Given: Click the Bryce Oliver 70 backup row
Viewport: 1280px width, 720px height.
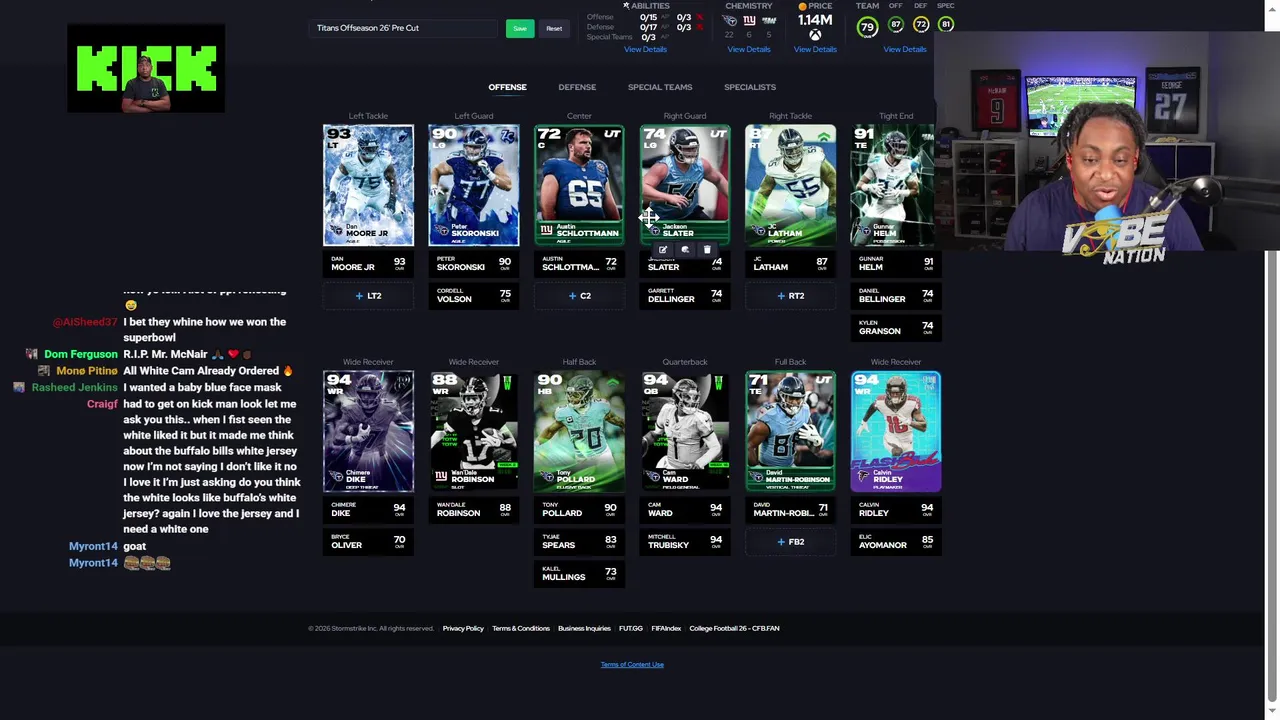Looking at the screenshot, I should tap(368, 541).
